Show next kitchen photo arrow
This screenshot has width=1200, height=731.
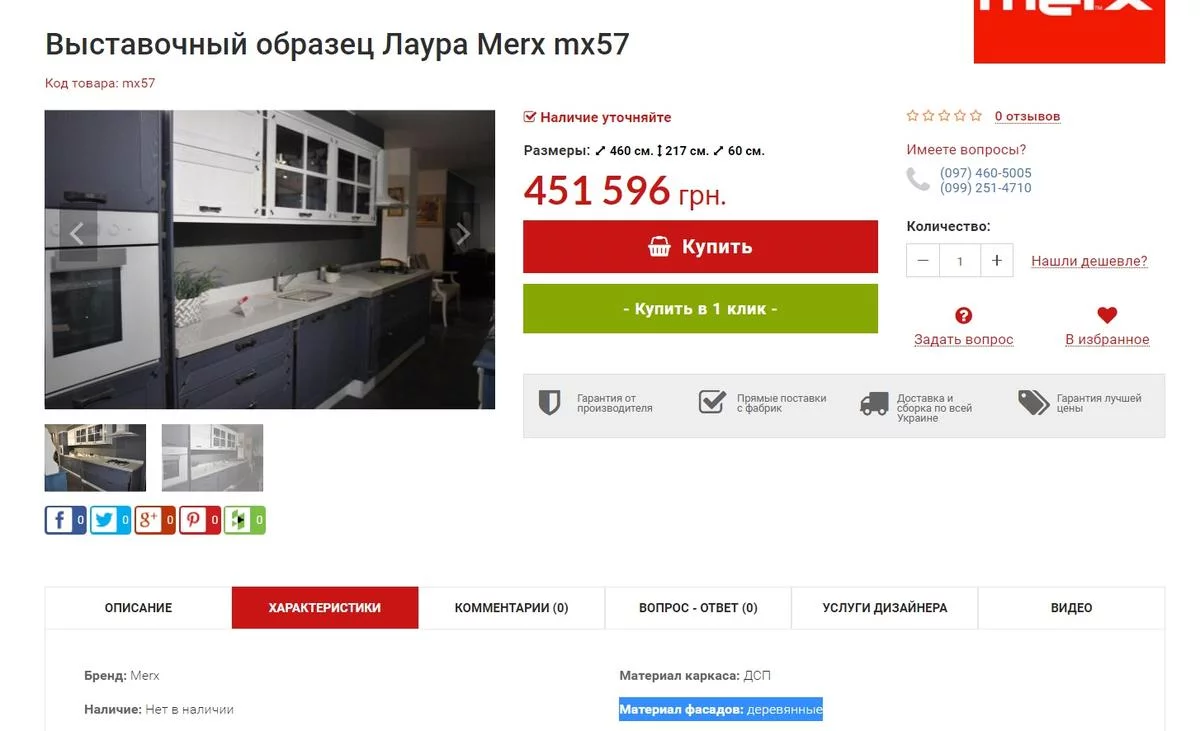462,235
